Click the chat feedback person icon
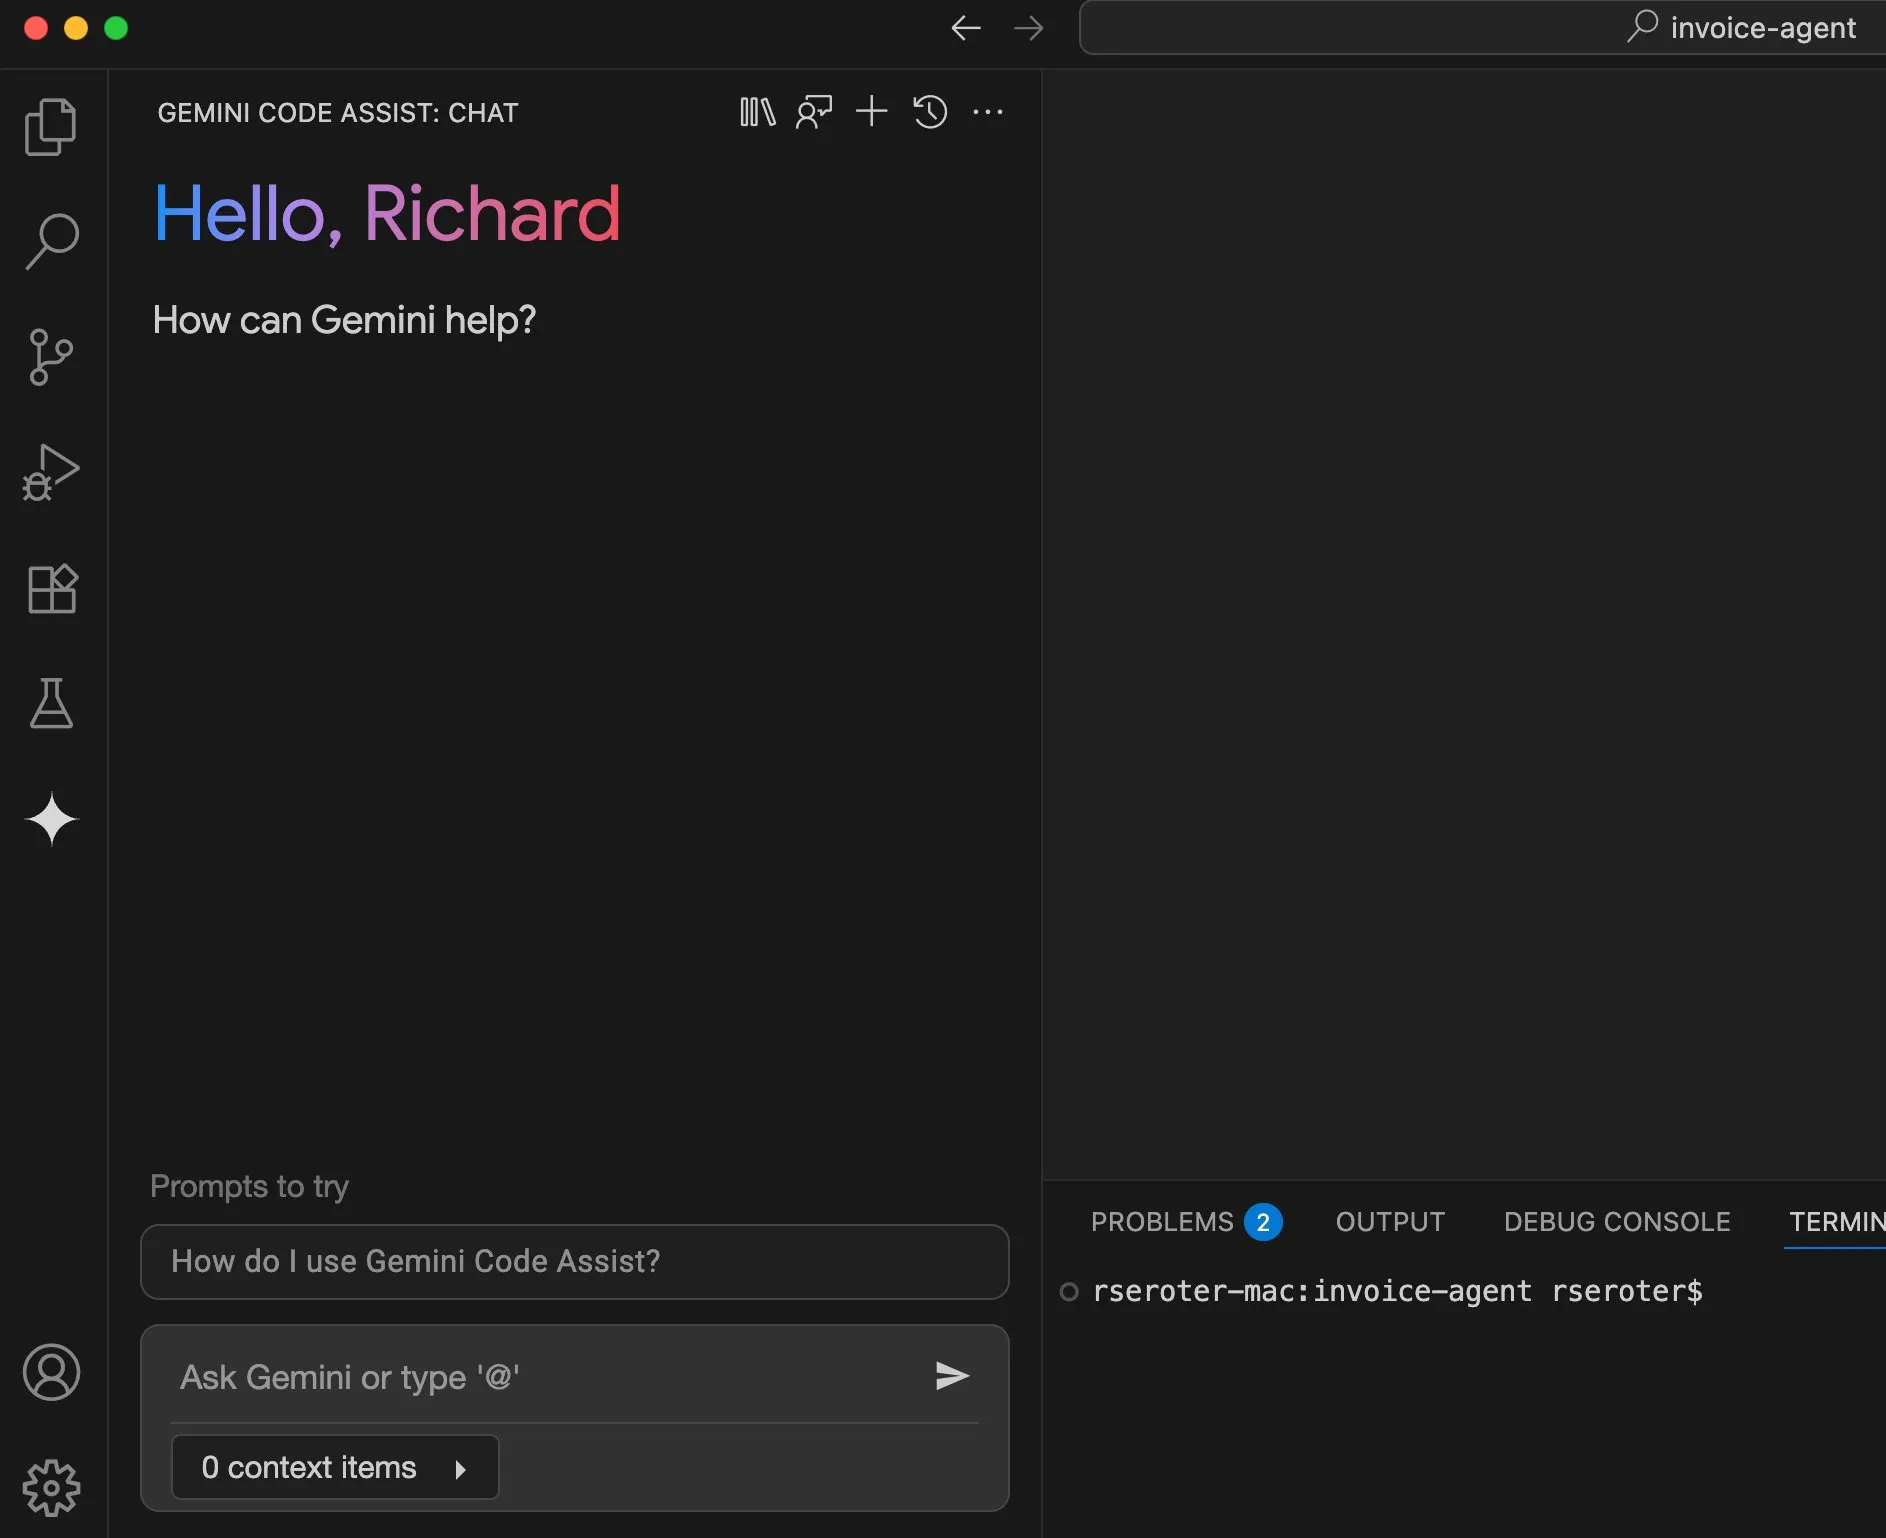The height and width of the screenshot is (1538, 1886). pyautogui.click(x=814, y=112)
